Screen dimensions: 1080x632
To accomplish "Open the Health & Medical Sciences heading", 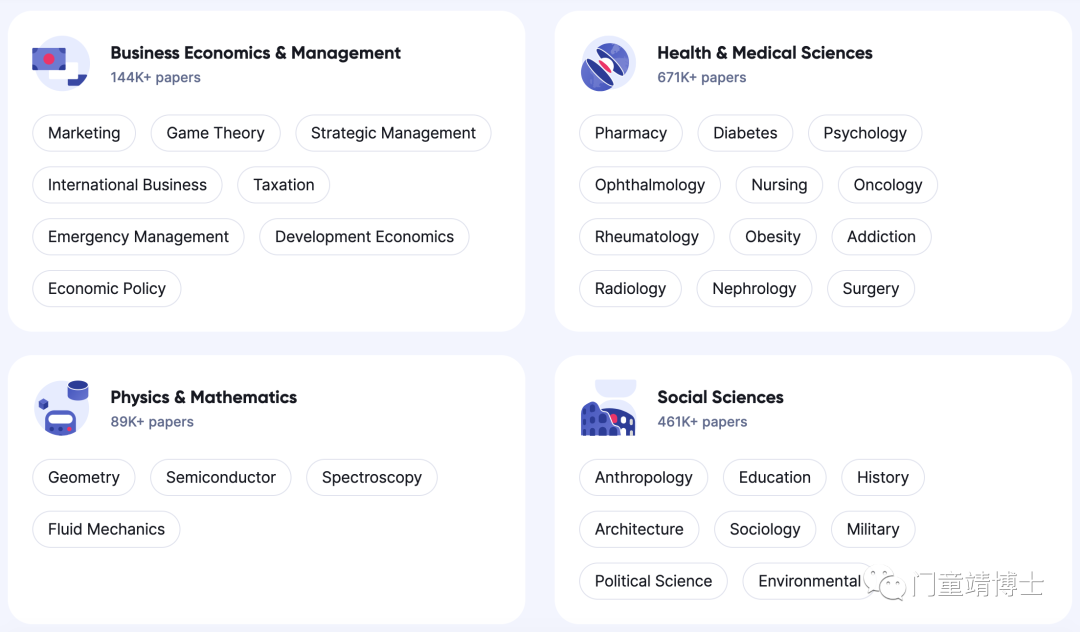I will coord(765,53).
